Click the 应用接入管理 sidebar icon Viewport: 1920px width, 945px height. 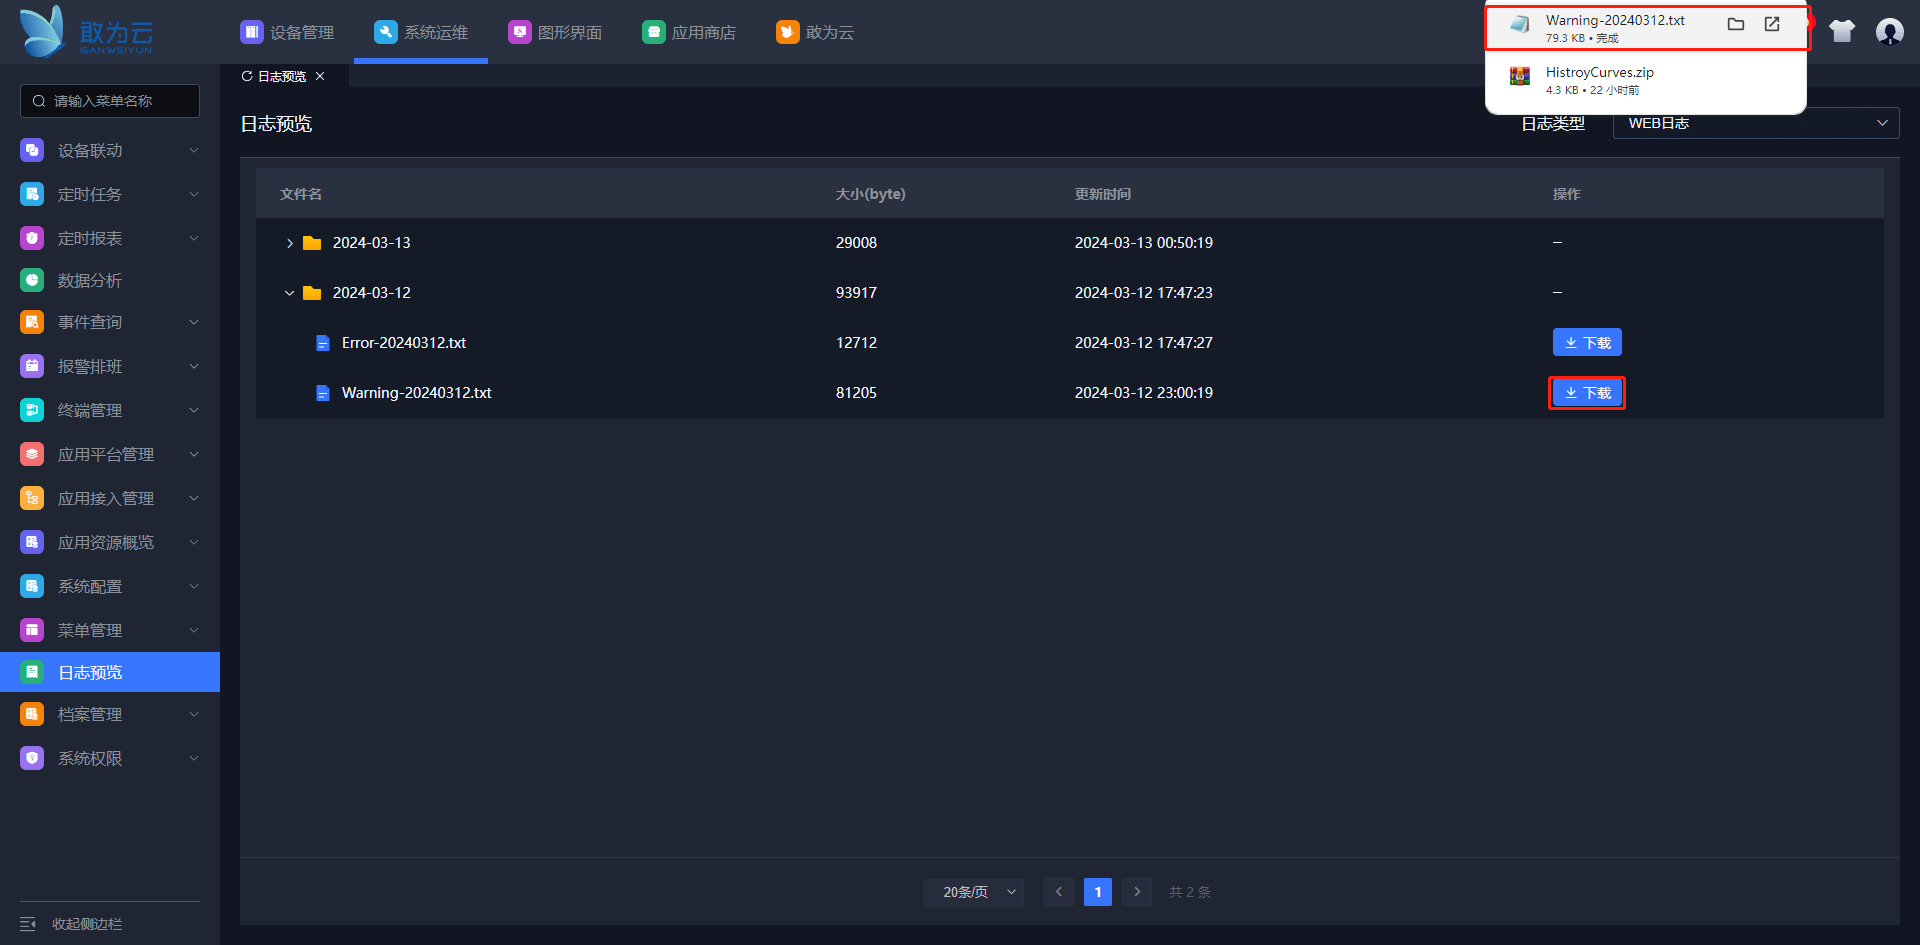coord(32,498)
